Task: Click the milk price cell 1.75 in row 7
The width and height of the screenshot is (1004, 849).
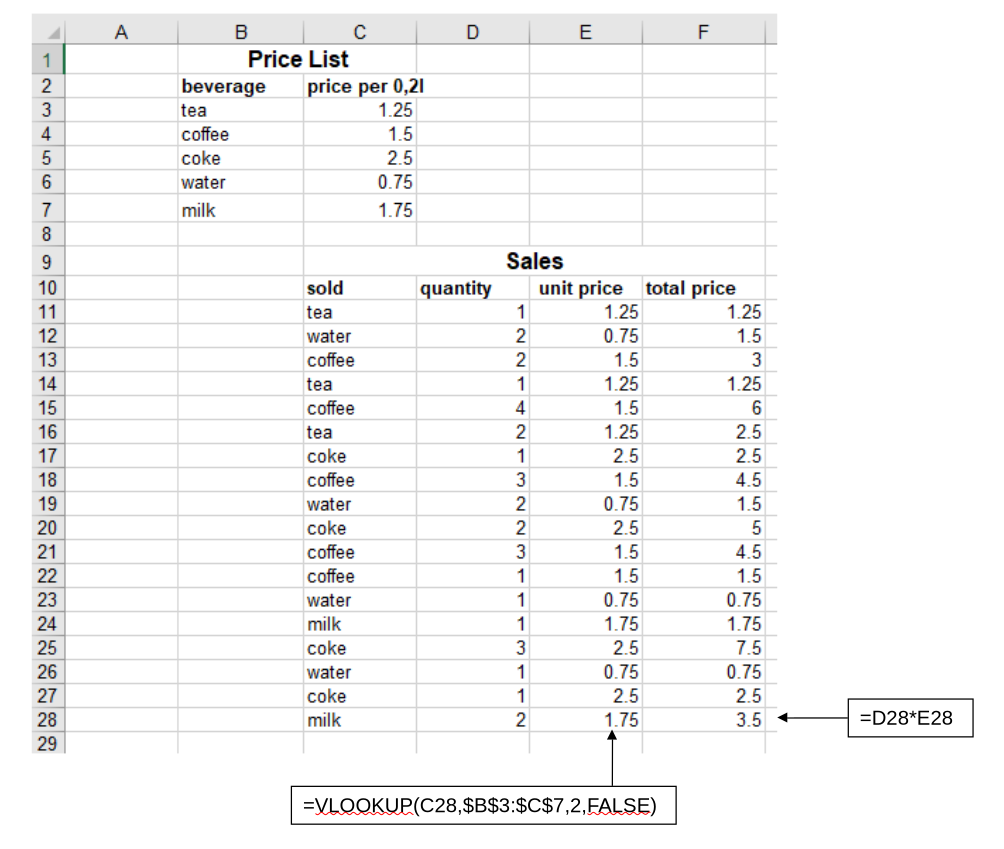Action: [360, 209]
